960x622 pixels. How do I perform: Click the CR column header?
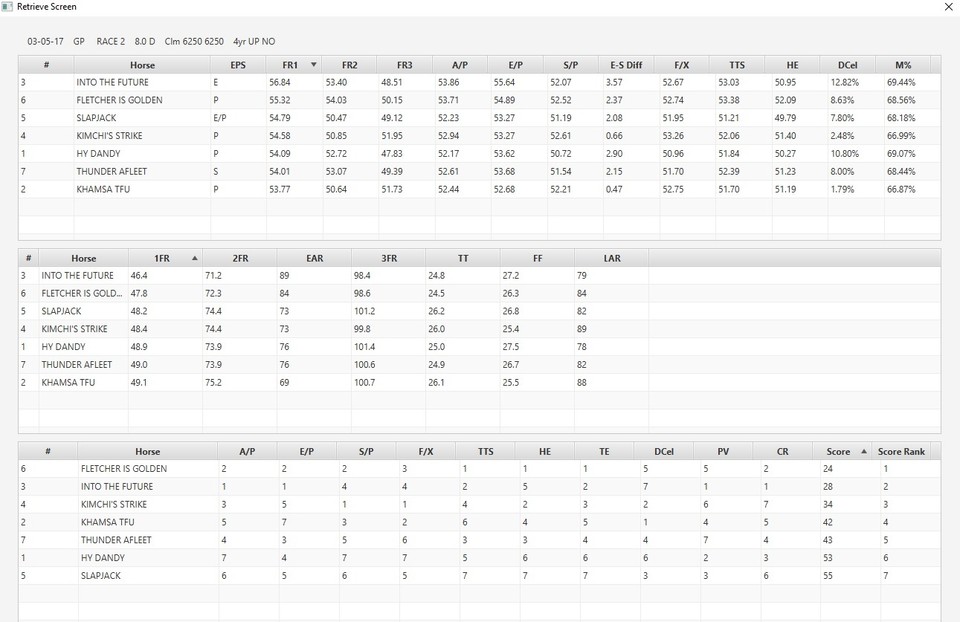coord(782,452)
